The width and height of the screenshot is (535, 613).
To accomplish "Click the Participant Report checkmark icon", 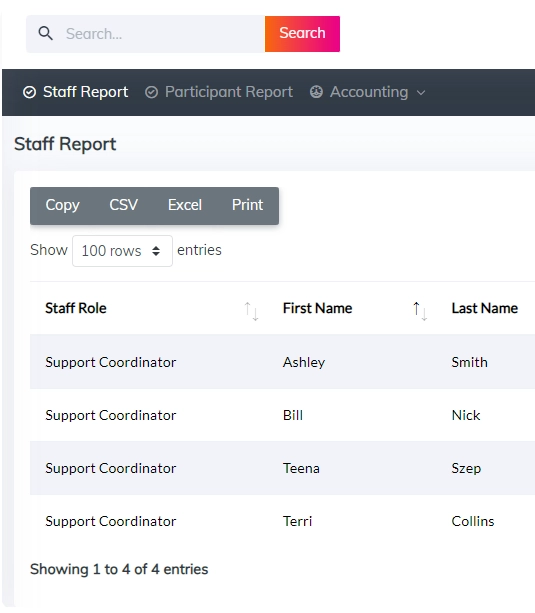I will click(151, 92).
